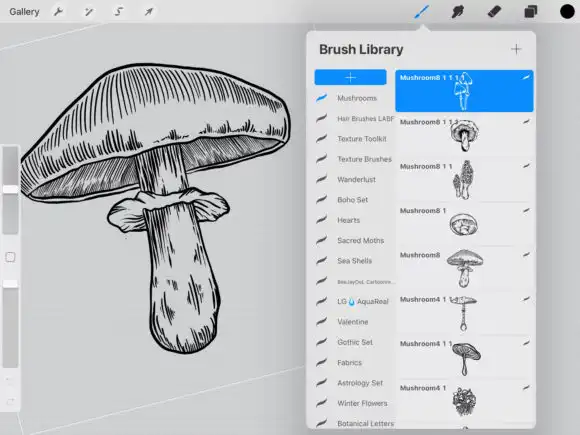
Task: Open the Gothic Set brush set
Action: click(x=354, y=342)
